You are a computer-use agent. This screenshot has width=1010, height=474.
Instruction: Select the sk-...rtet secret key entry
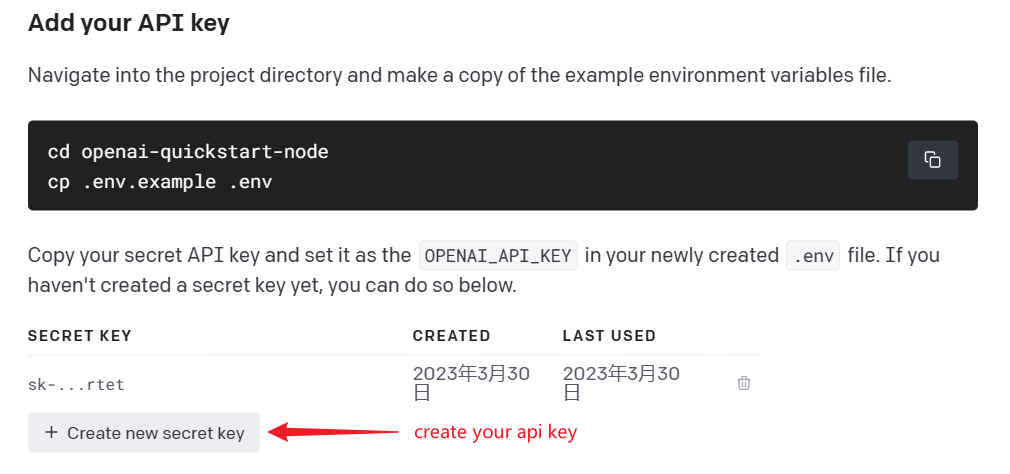[76, 384]
